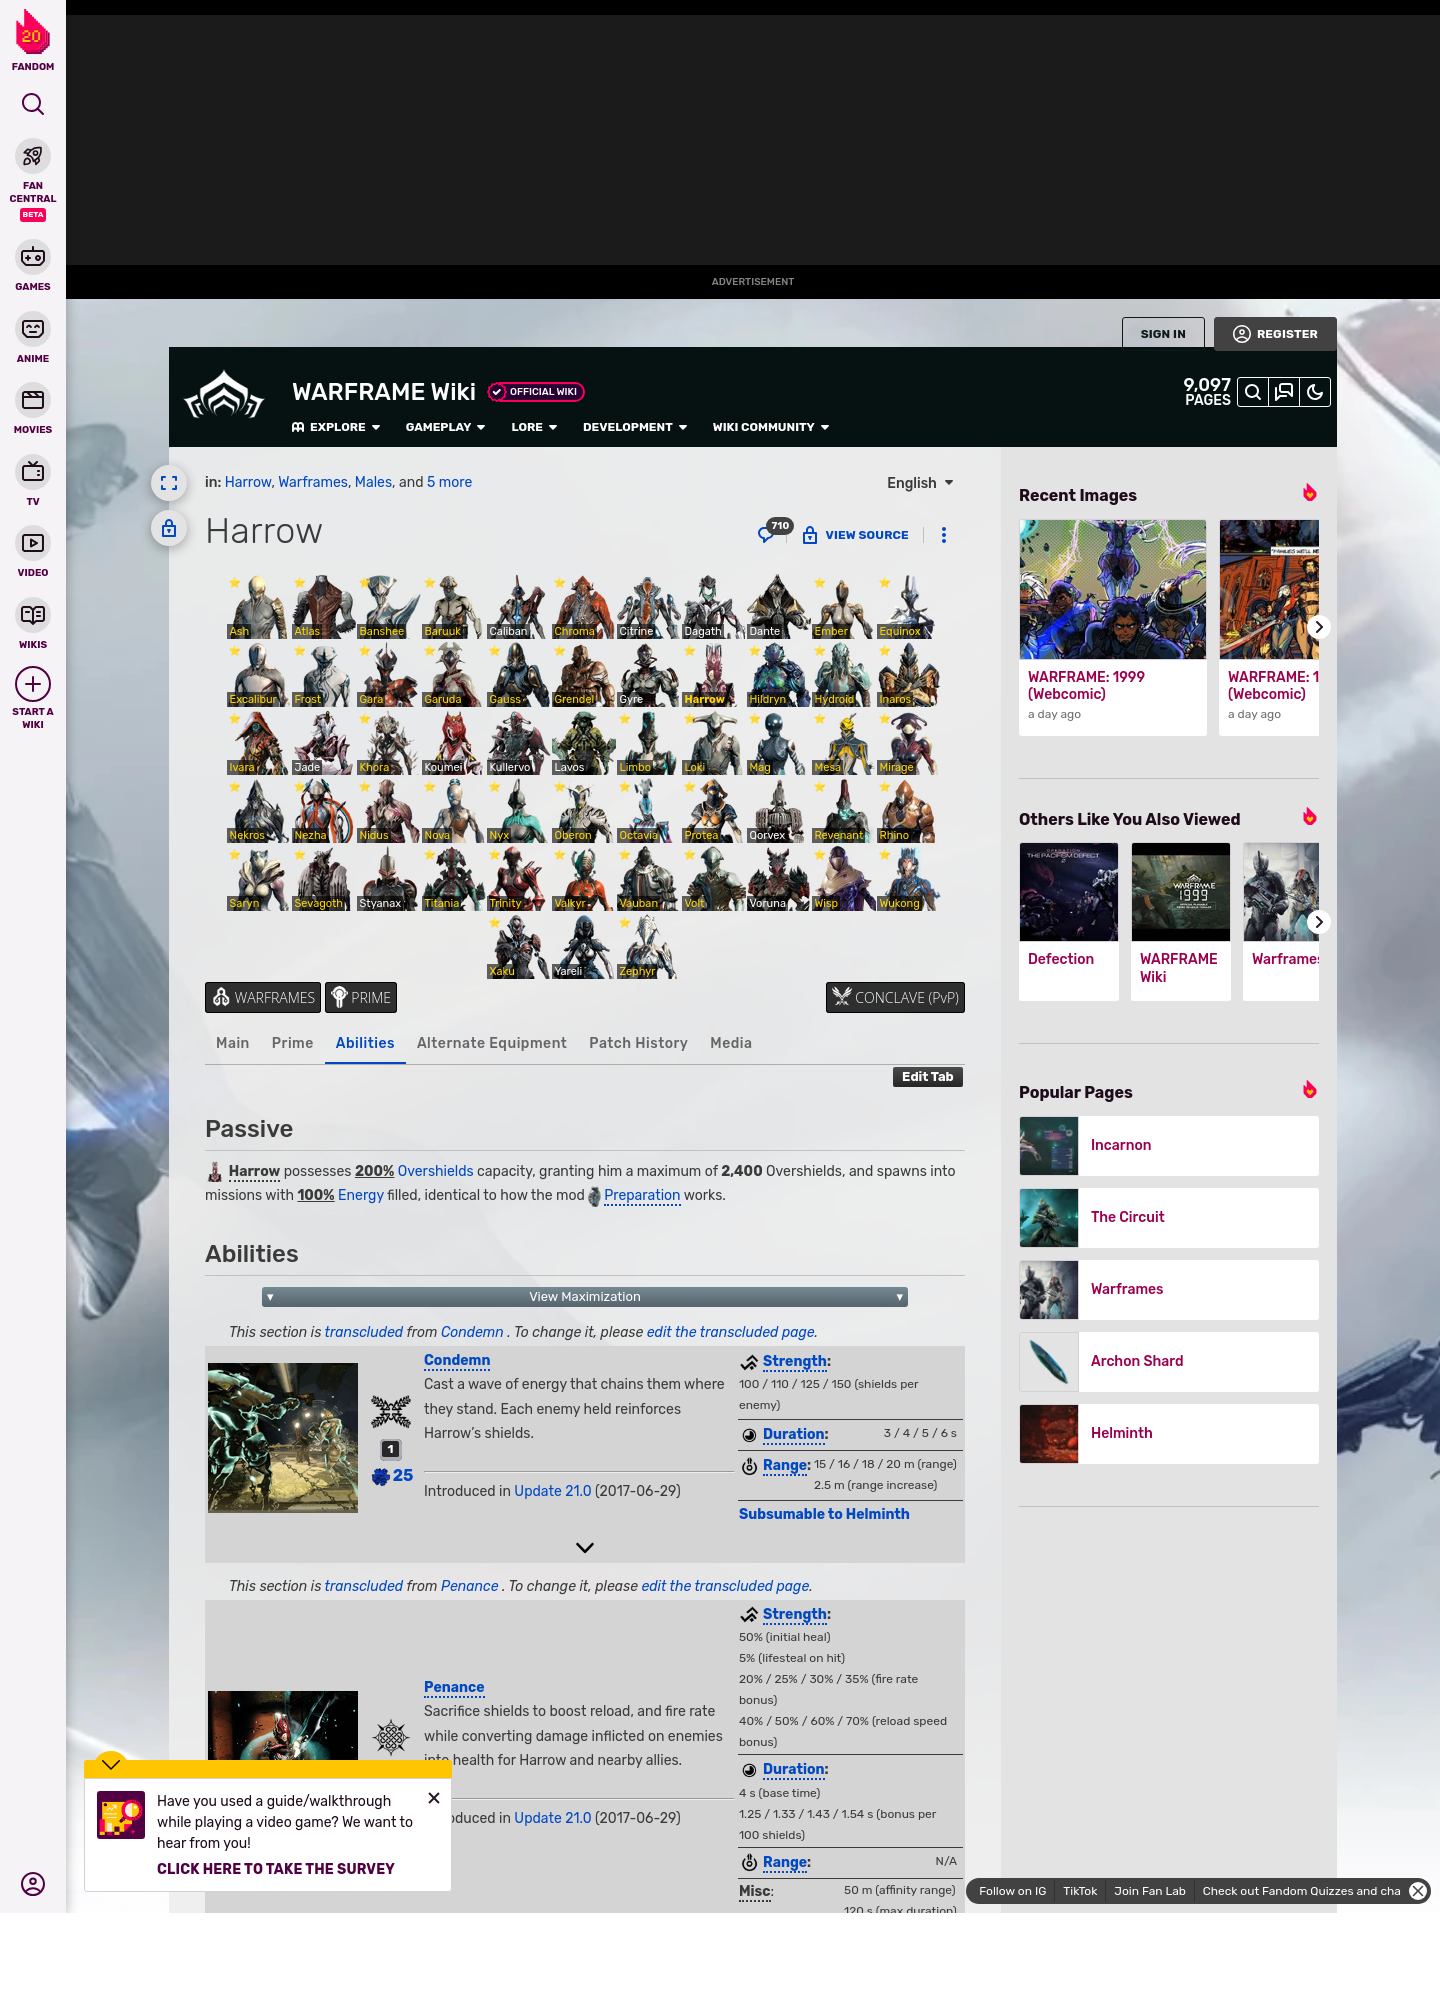Open the user profile icon in sidebar
This screenshot has height=2000, width=1440.
point(33,1884)
